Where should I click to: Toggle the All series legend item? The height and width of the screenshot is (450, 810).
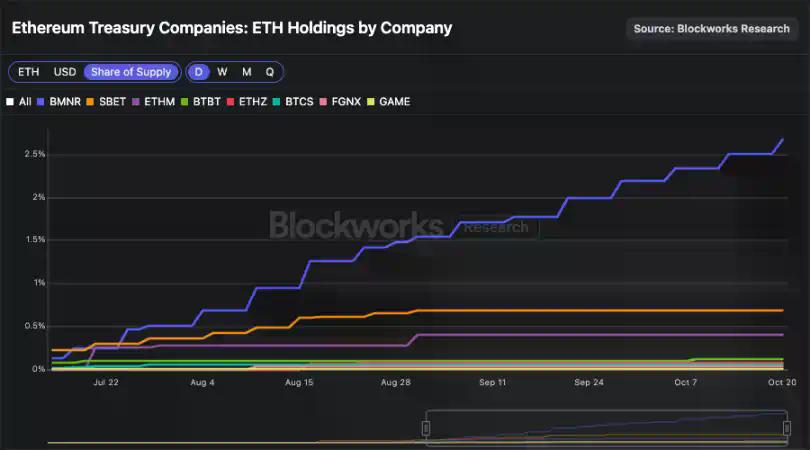[18, 102]
